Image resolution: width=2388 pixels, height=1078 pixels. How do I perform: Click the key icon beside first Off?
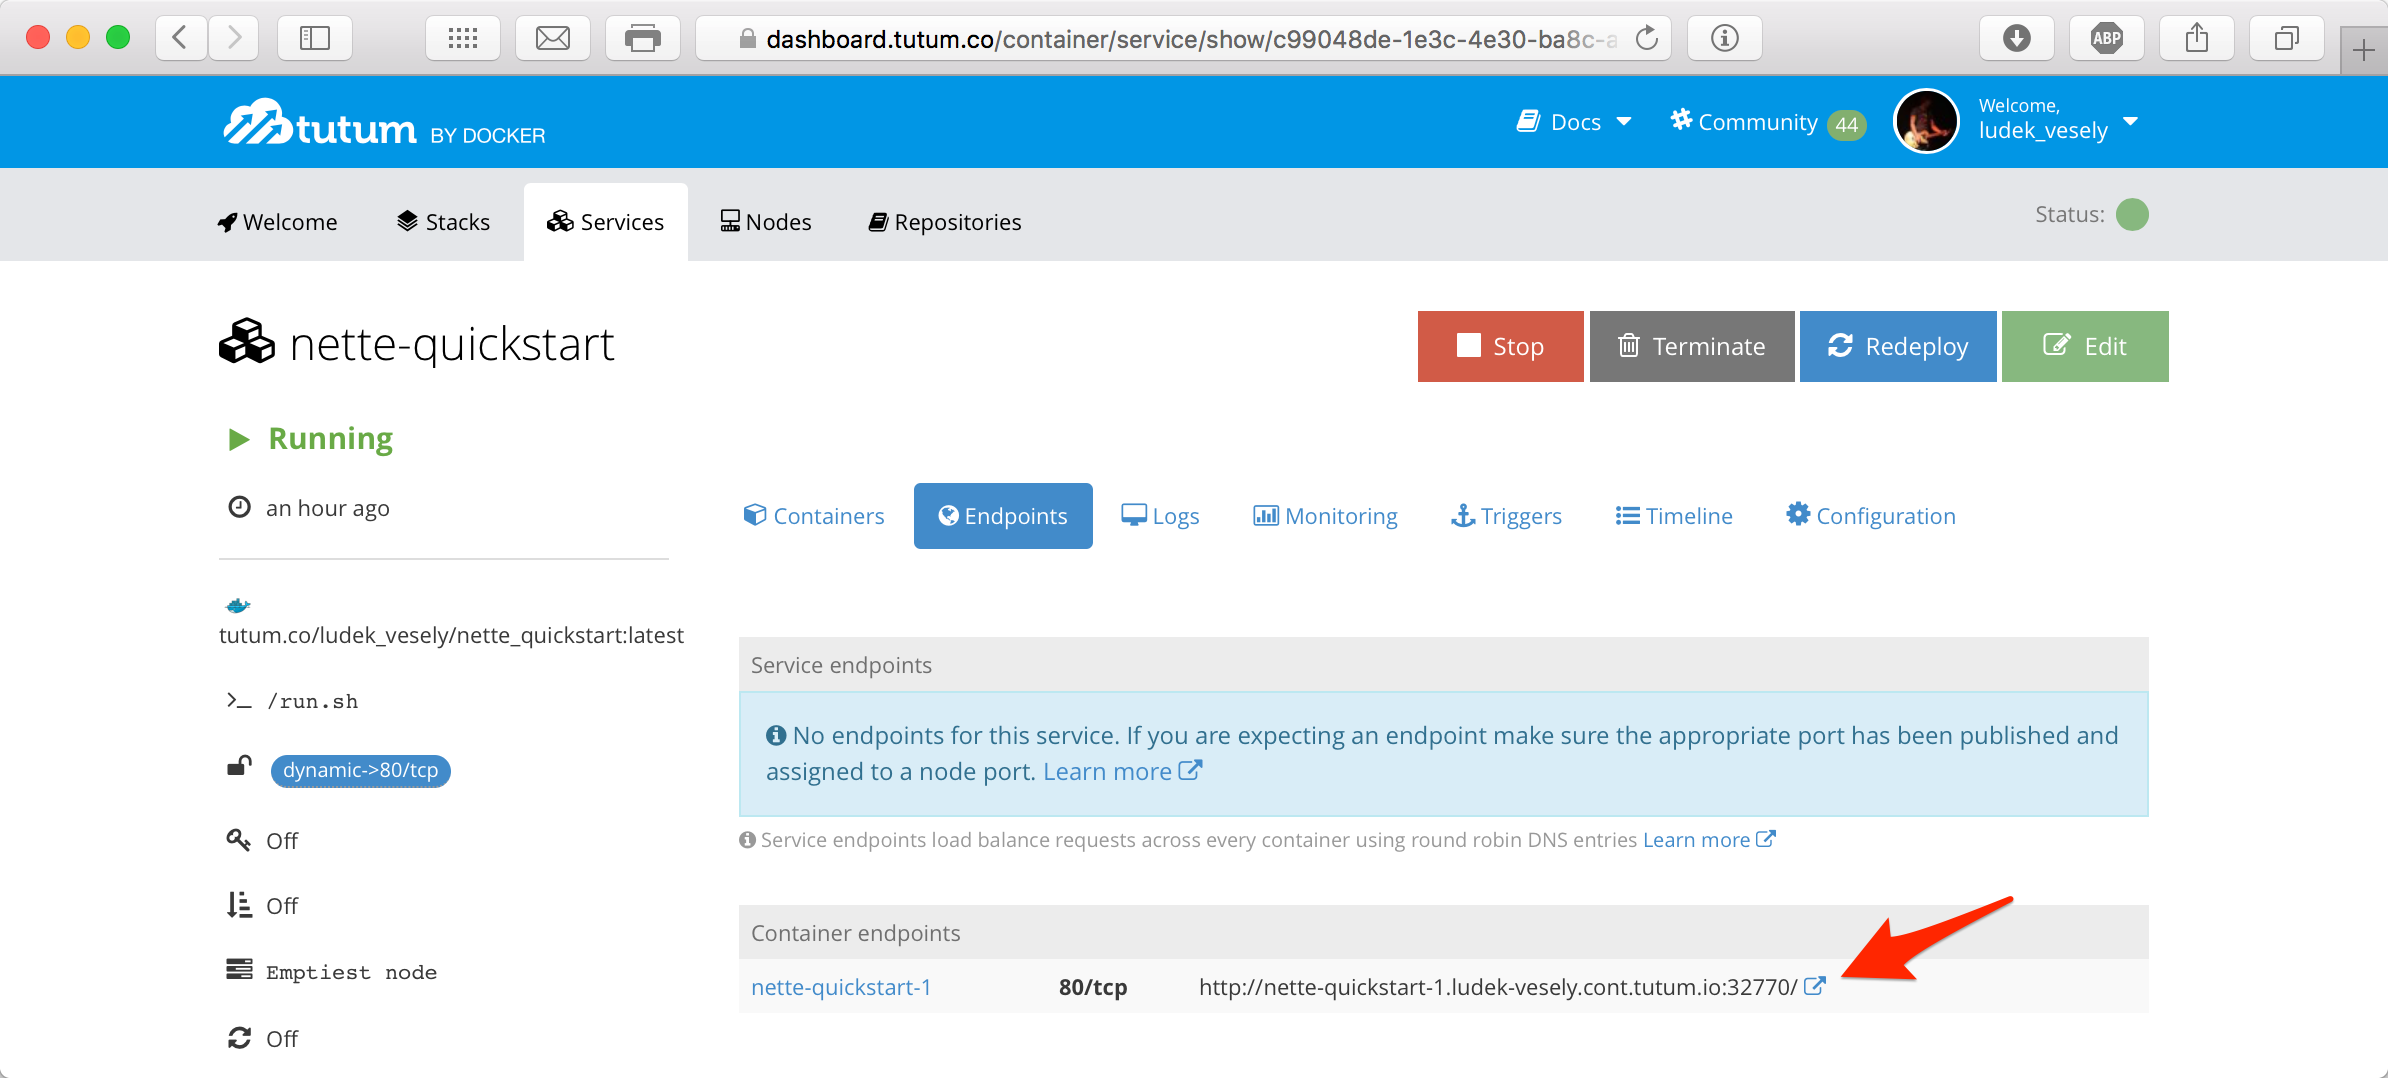click(x=238, y=839)
